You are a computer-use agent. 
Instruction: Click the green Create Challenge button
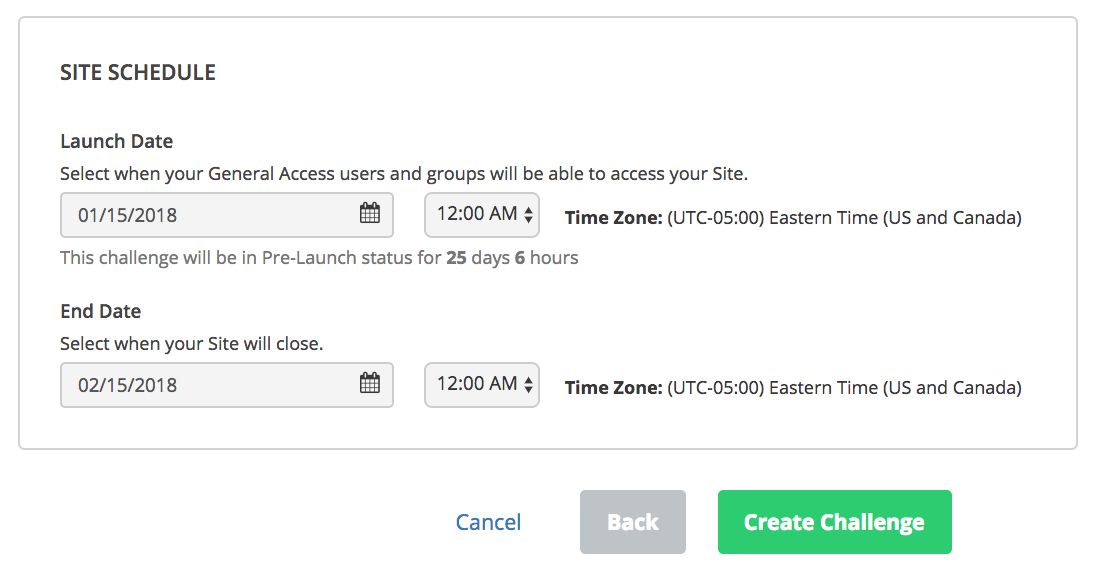[x=835, y=522]
